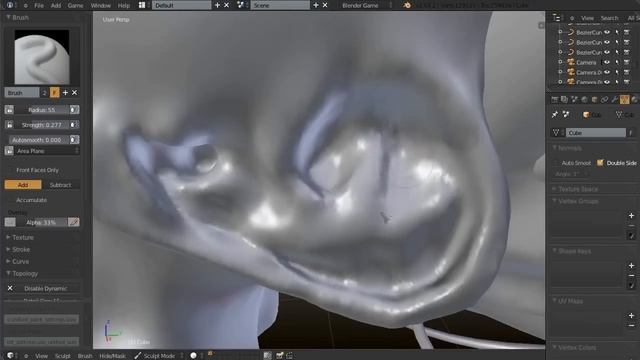The image size is (640, 360).
Task: Select the Blender Game render engine dropdown
Action: [367, 5]
